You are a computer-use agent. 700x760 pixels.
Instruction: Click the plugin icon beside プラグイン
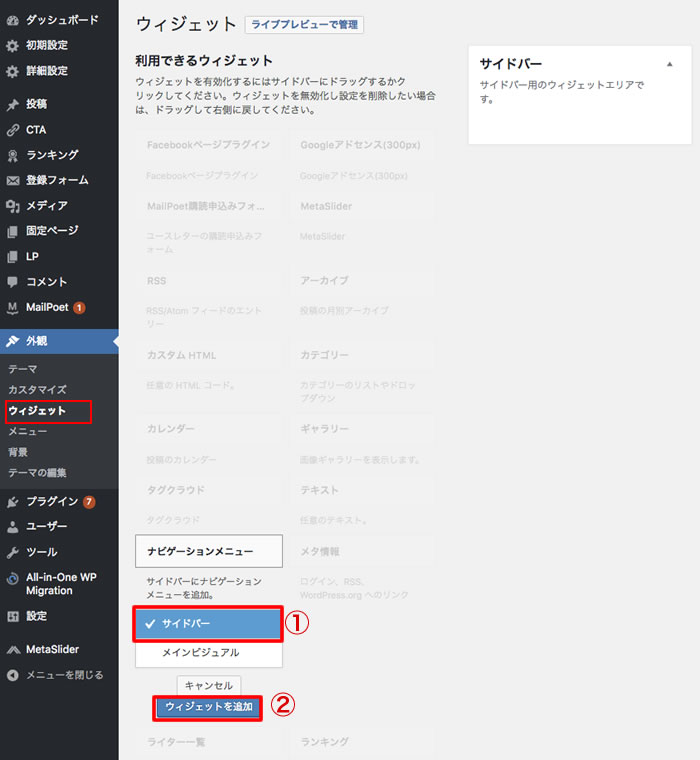(13, 501)
